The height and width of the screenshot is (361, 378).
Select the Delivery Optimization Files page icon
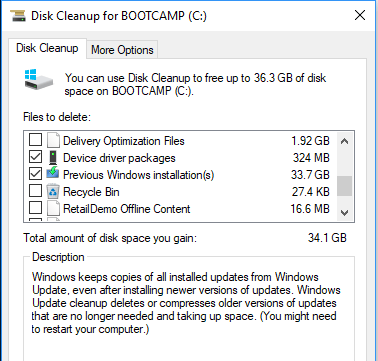pos(53,140)
